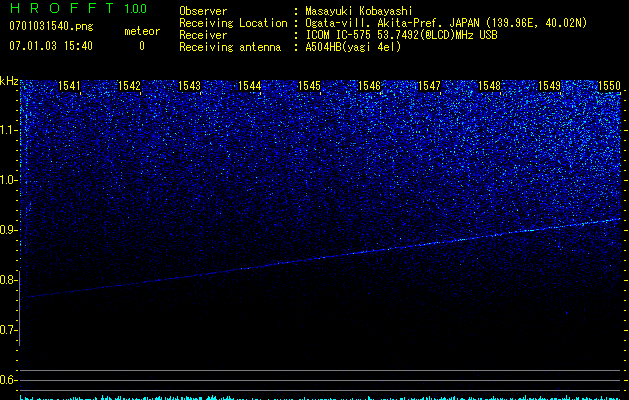Click the Receiver field label
Screen dimensions: 629x400
click(x=203, y=35)
